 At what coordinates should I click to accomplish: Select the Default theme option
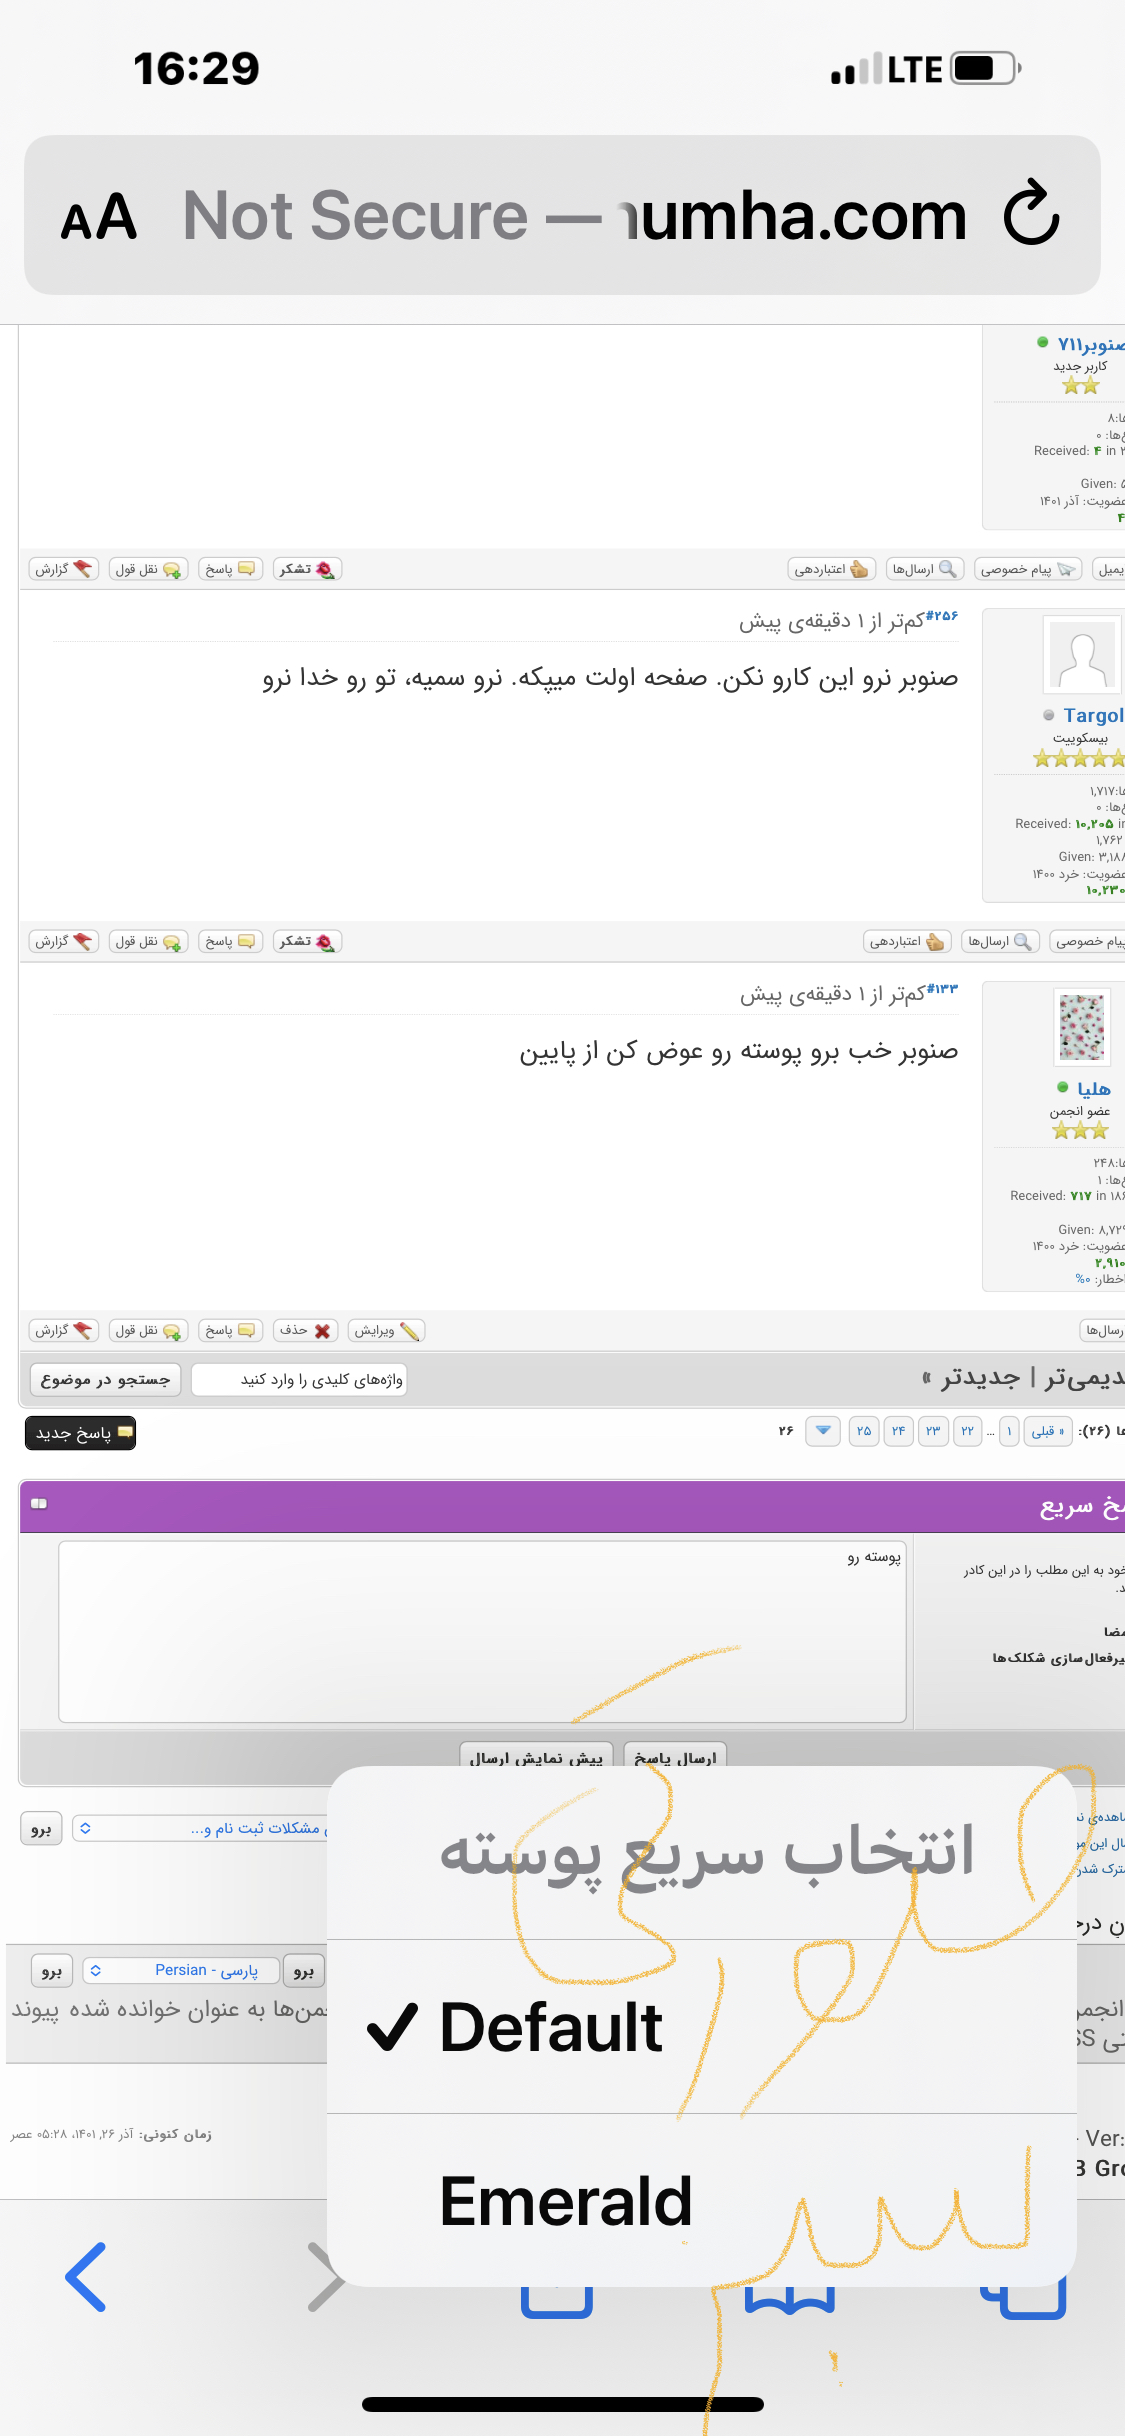tap(702, 2026)
